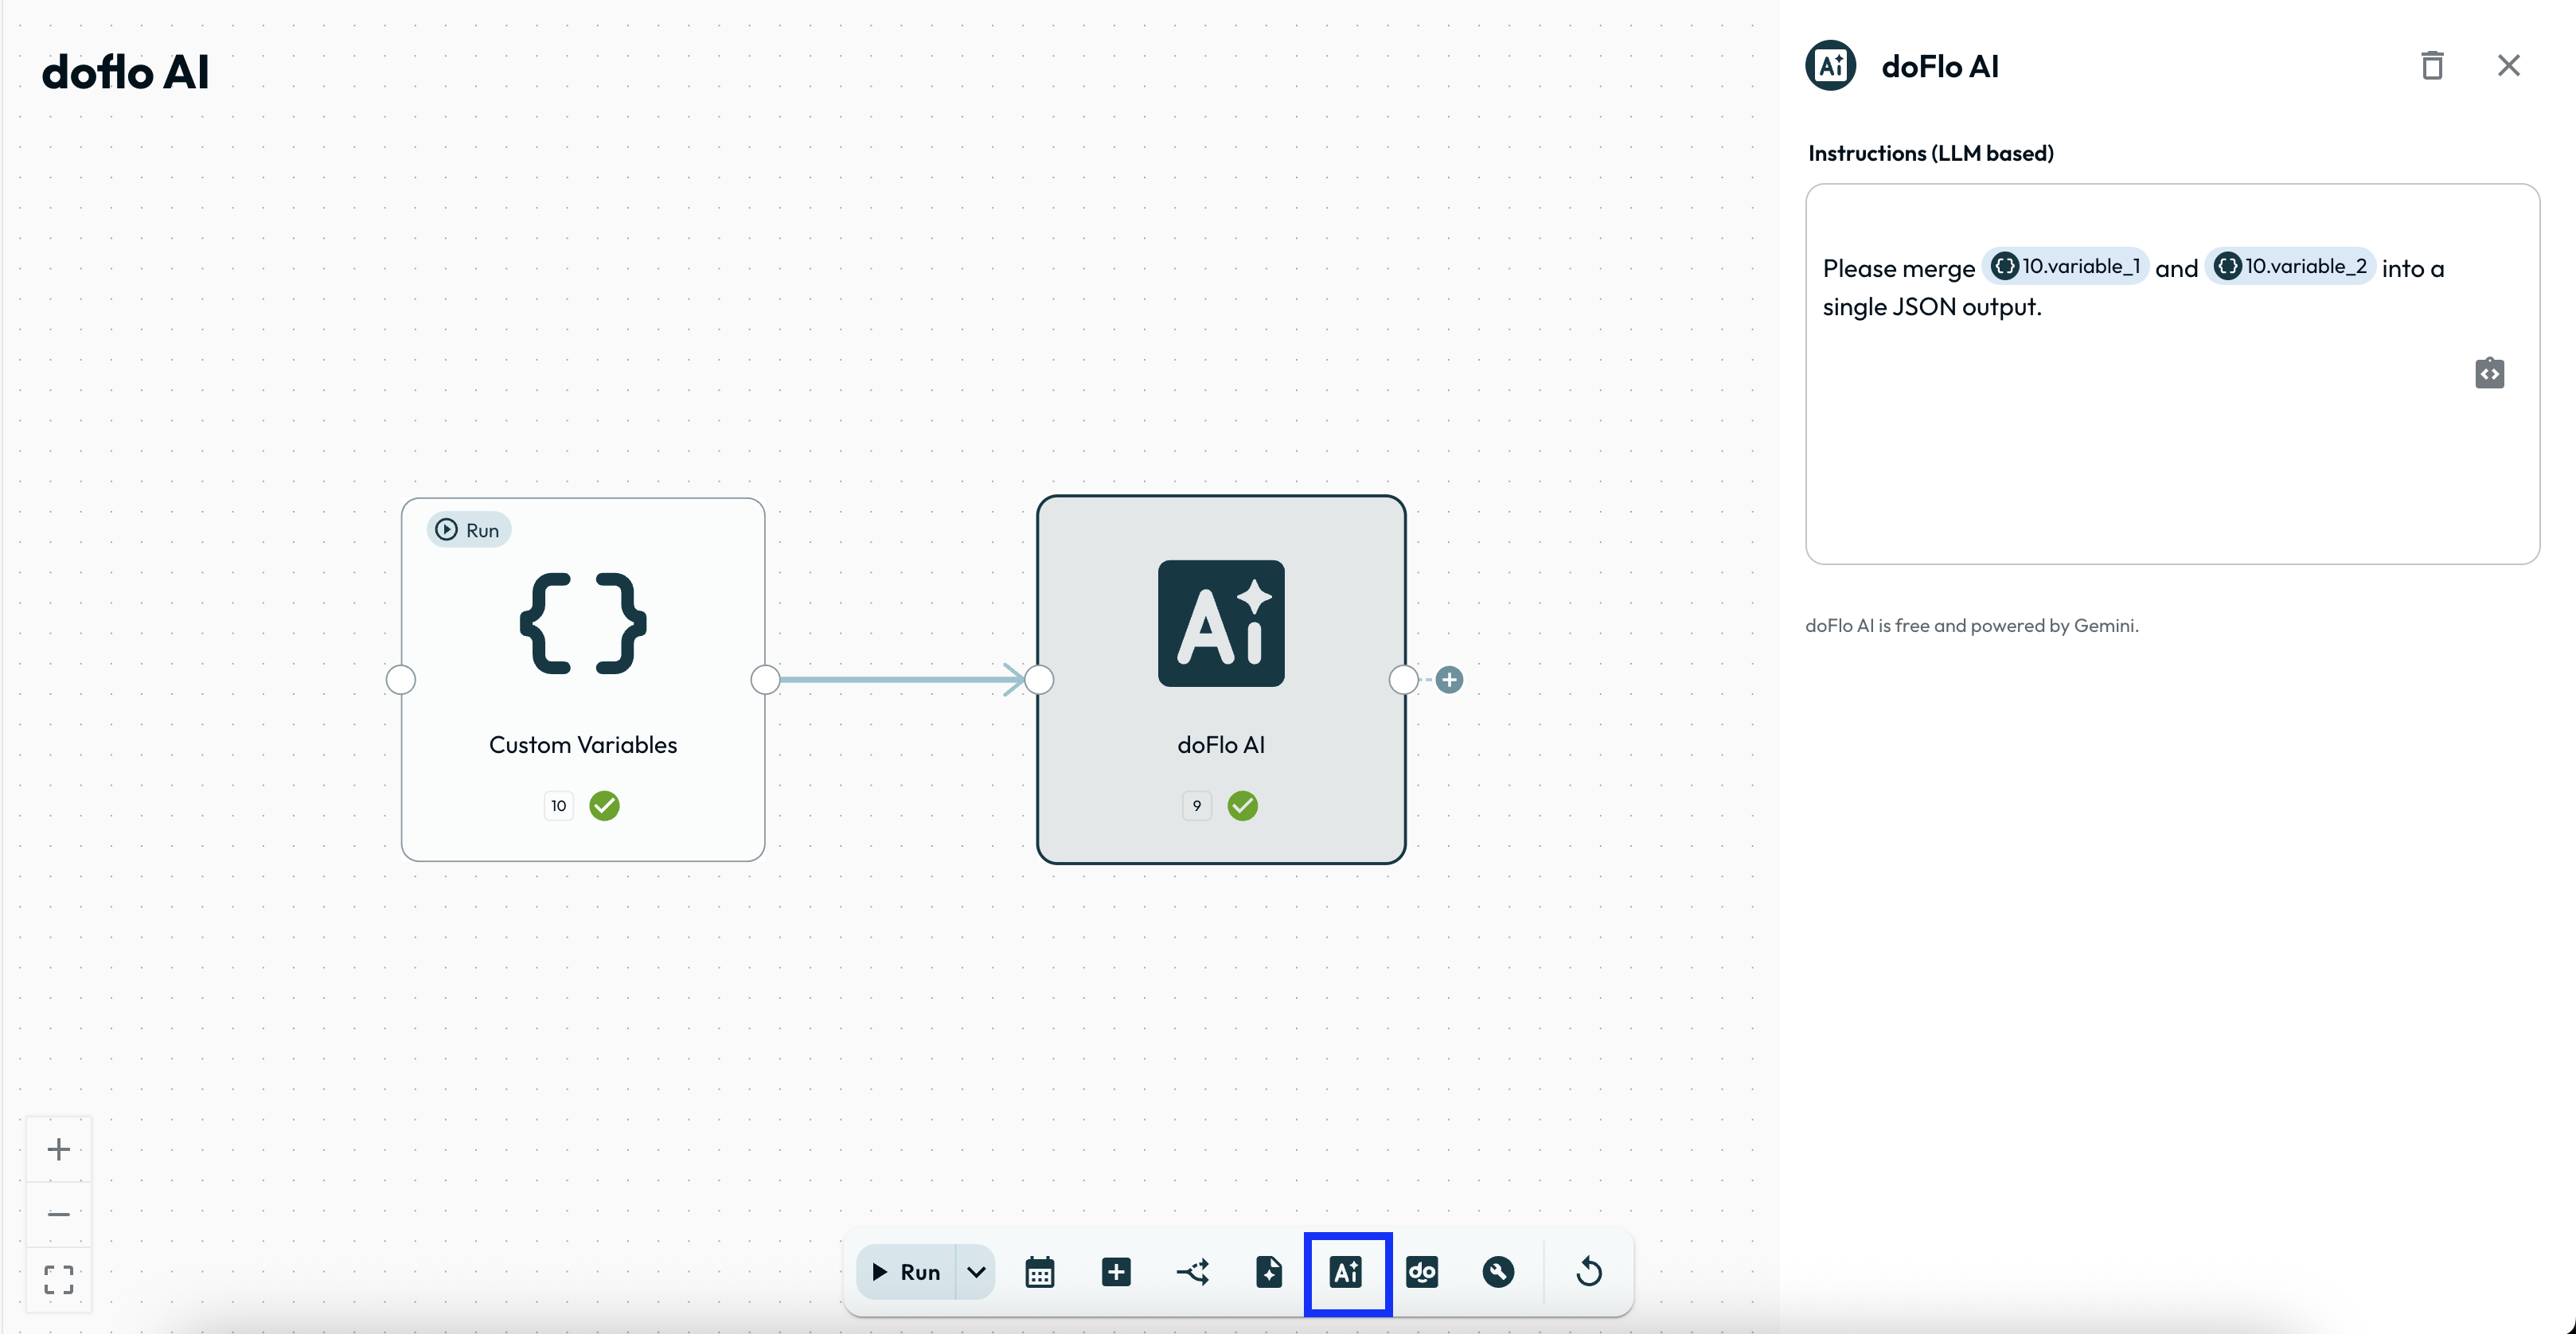Close the doFlo AI side panel
The height and width of the screenshot is (1334, 2576).
tap(2509, 66)
